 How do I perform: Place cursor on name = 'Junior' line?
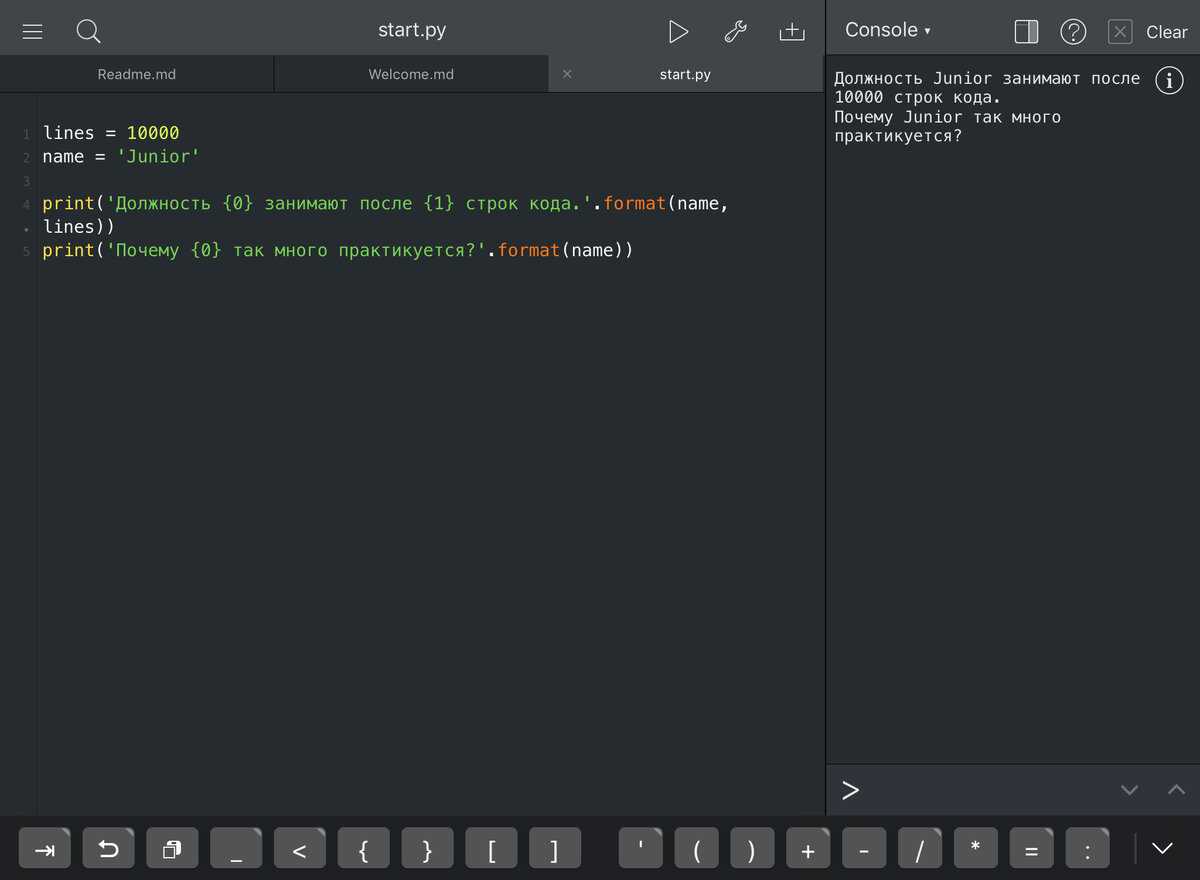pos(121,157)
